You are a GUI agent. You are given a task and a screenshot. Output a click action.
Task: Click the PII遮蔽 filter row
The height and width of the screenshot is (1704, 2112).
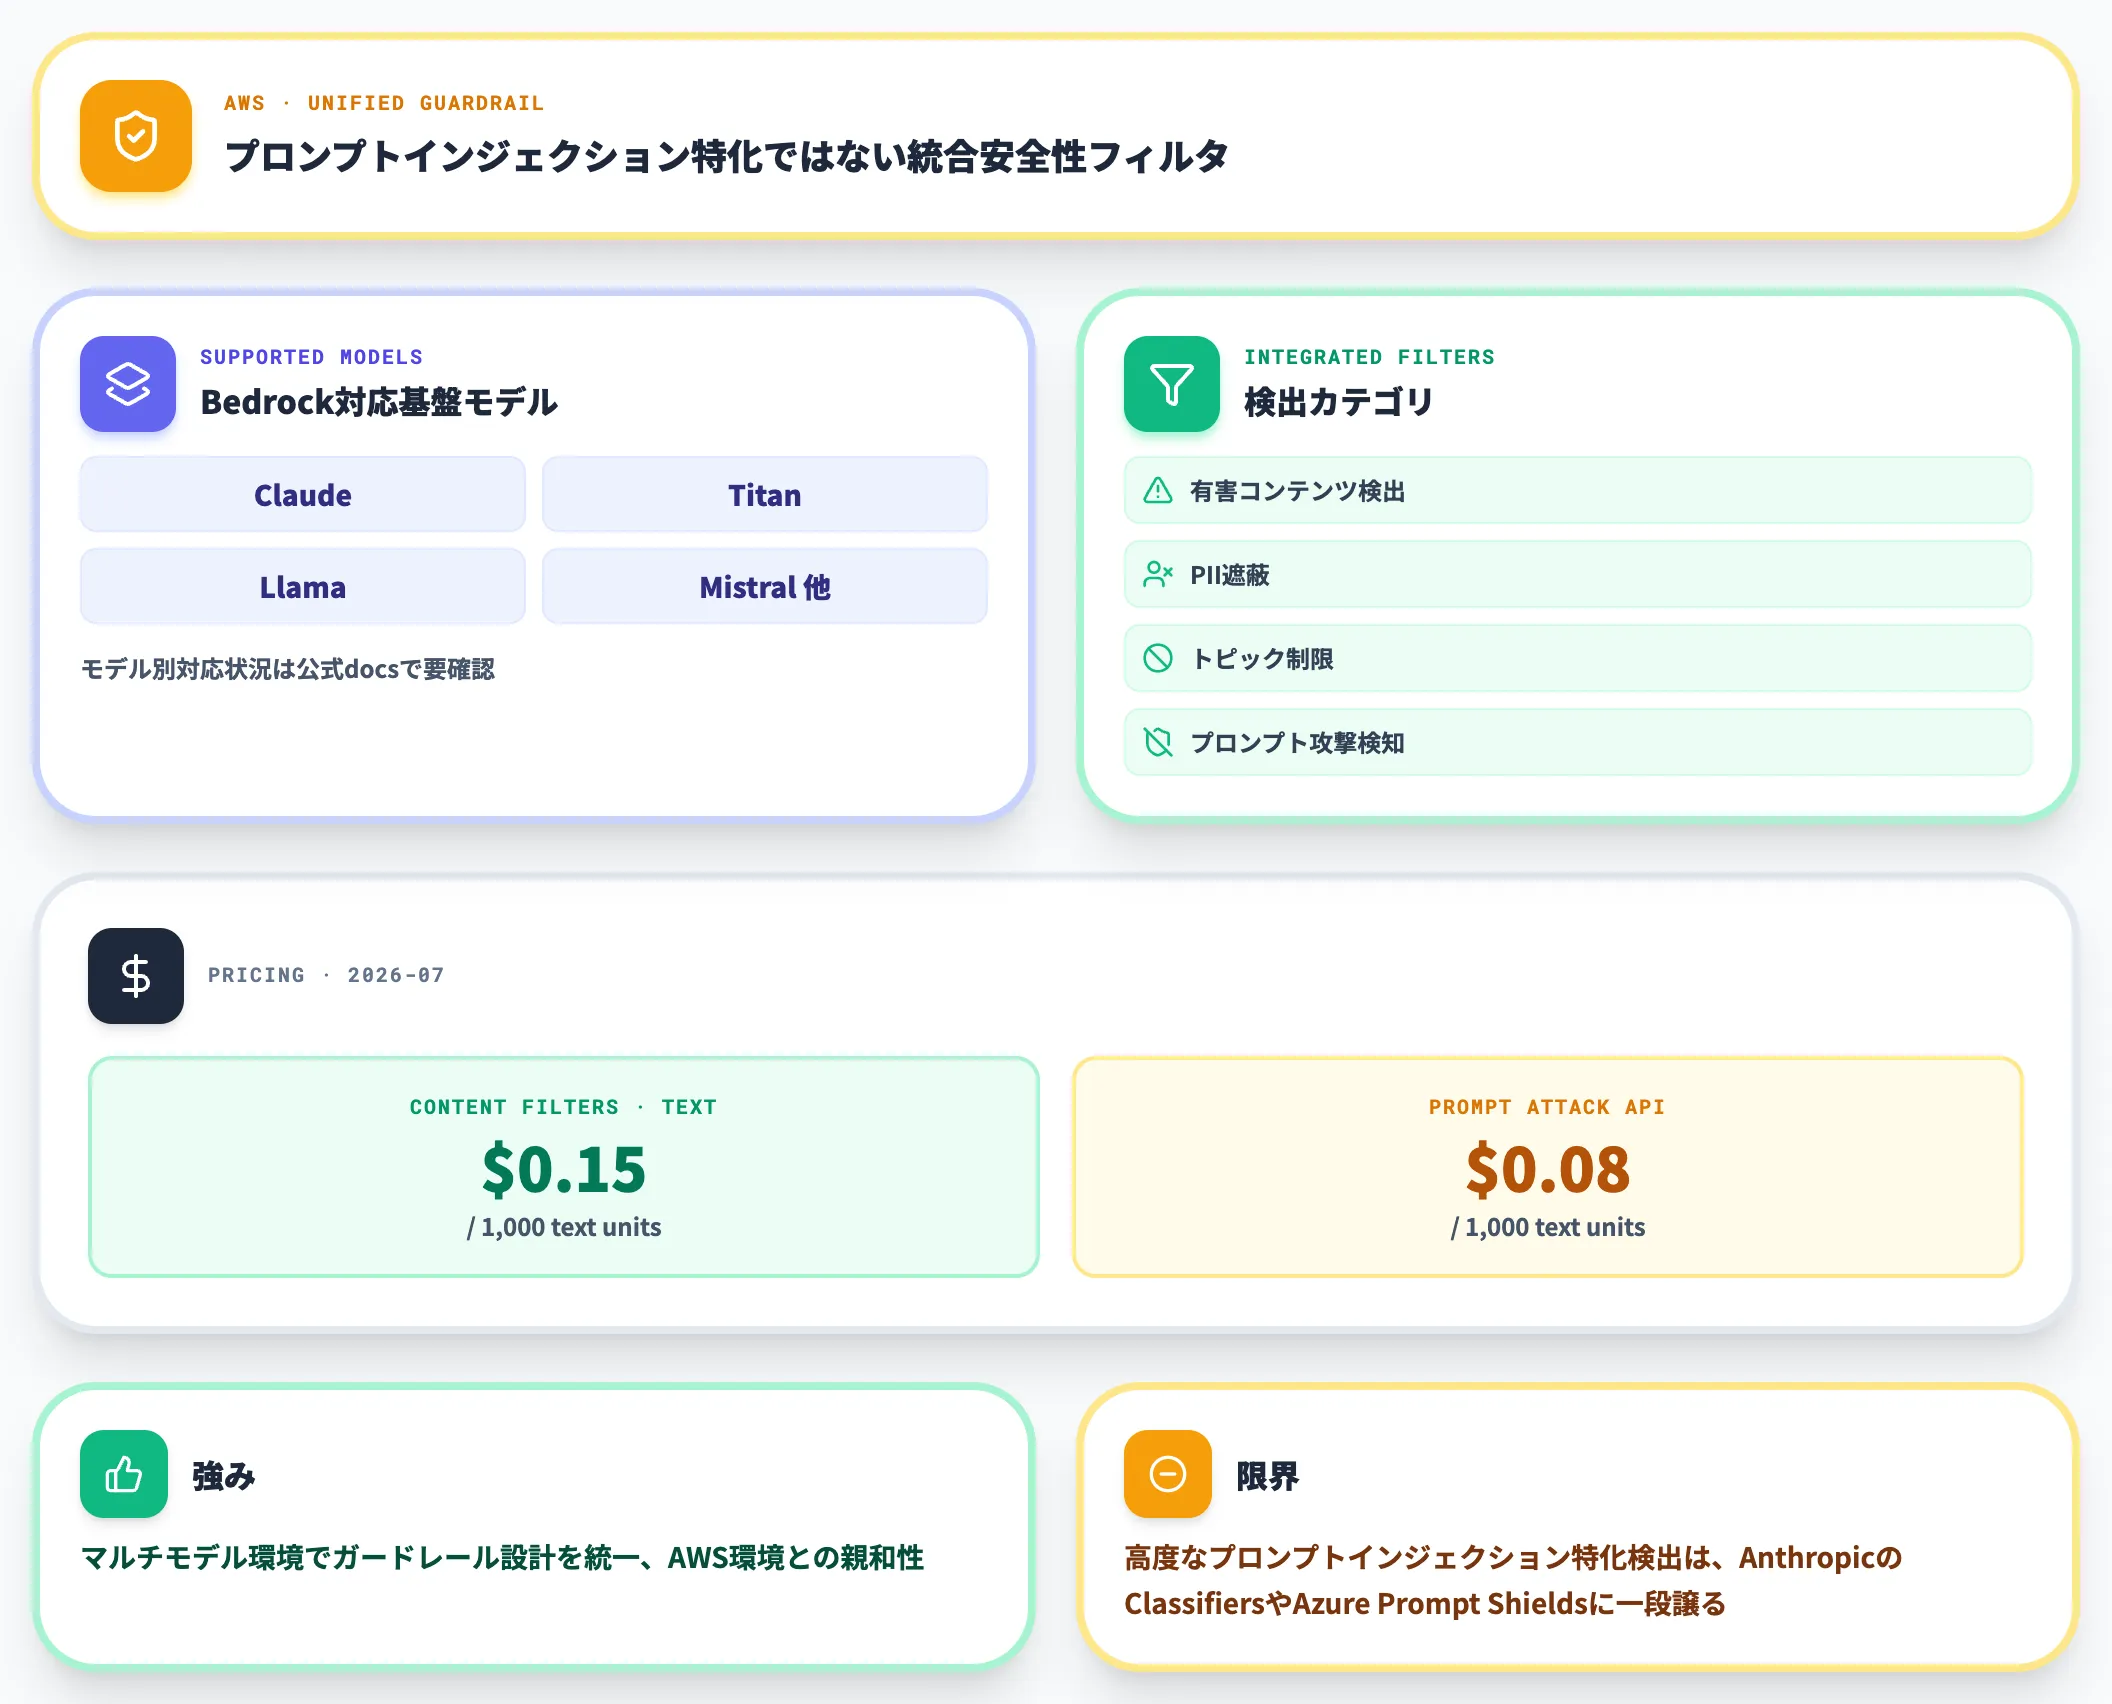(x=1578, y=575)
